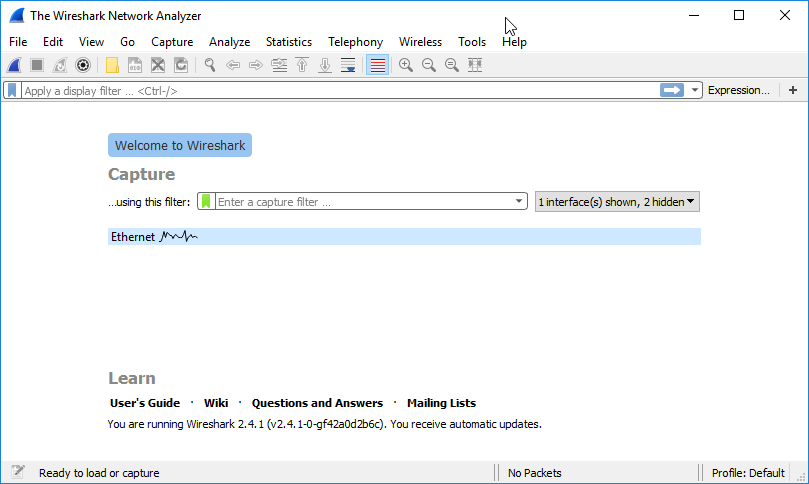This screenshot has height=484, width=809.
Task: Open Questions and Answers link
Action: coord(317,403)
